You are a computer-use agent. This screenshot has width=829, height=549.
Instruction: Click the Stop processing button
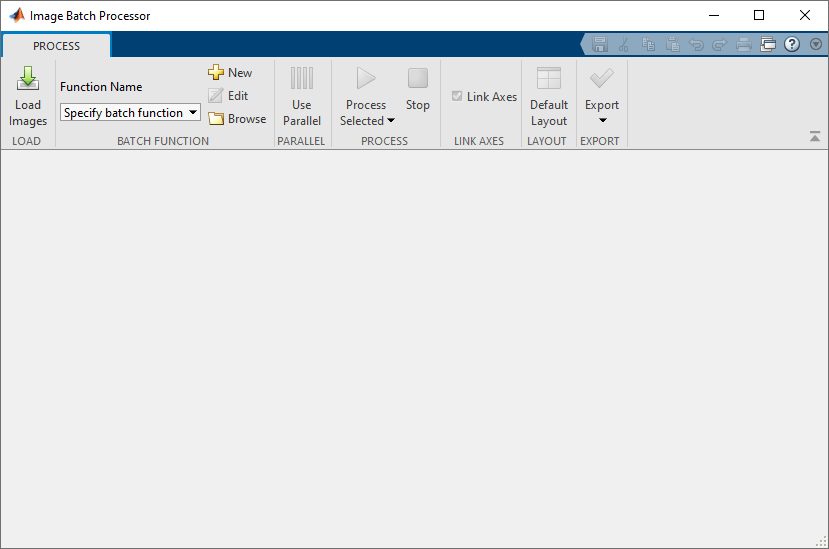[418, 89]
